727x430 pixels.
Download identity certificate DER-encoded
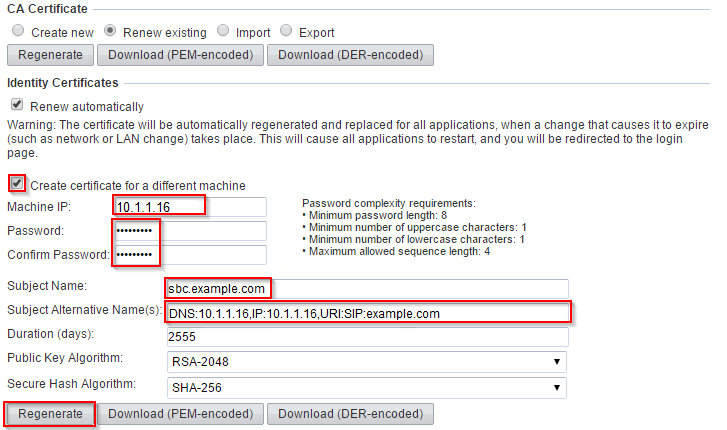(351, 414)
